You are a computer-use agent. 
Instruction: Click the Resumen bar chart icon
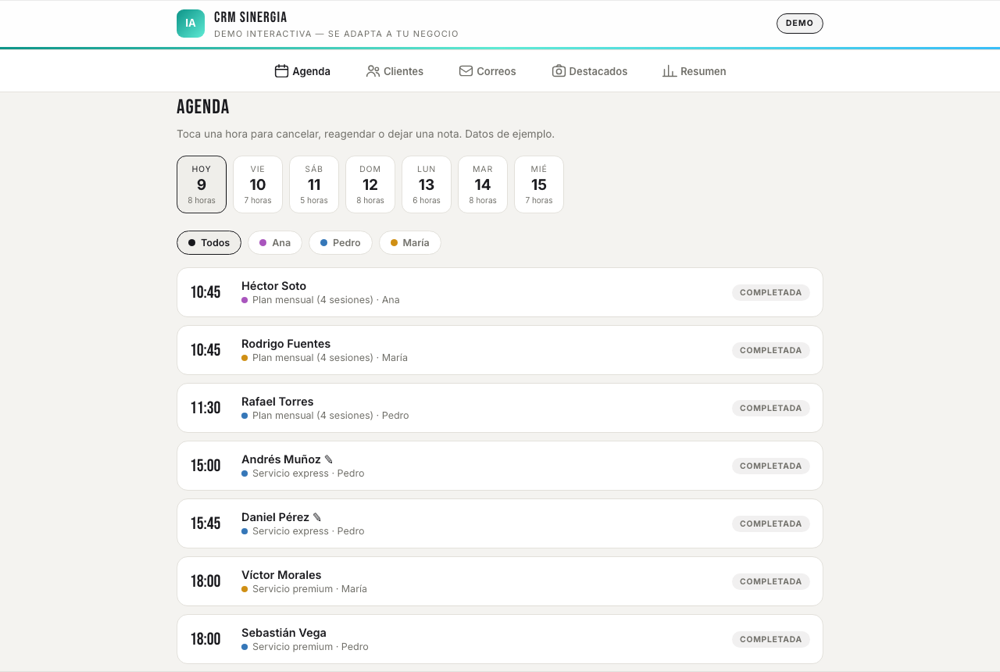[x=669, y=71]
